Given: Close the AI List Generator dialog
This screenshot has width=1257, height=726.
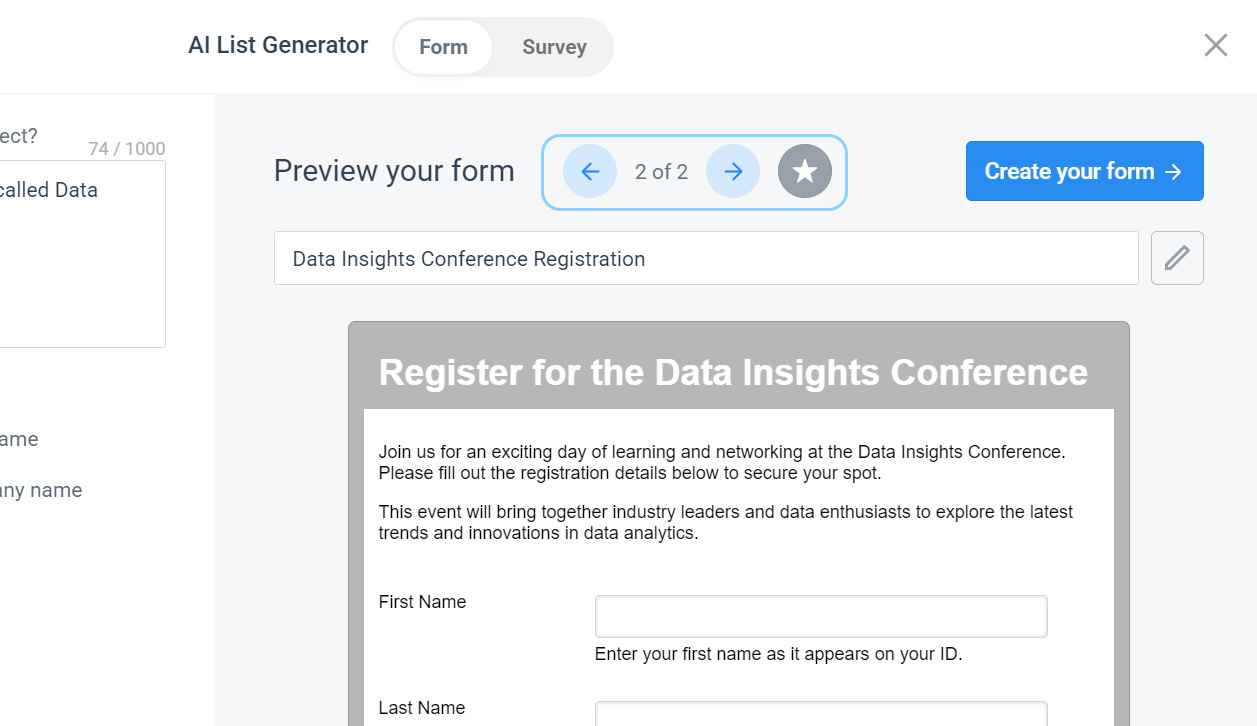Looking at the screenshot, I should (1215, 45).
